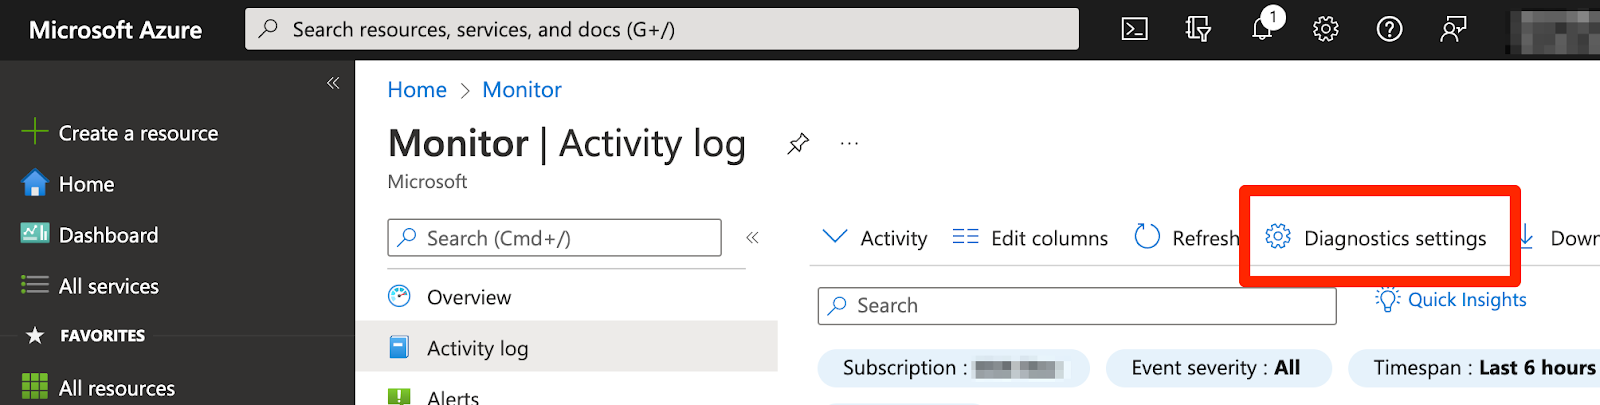The height and width of the screenshot is (405, 1600).
Task: Open the ellipsis more options menu
Action: point(849,144)
